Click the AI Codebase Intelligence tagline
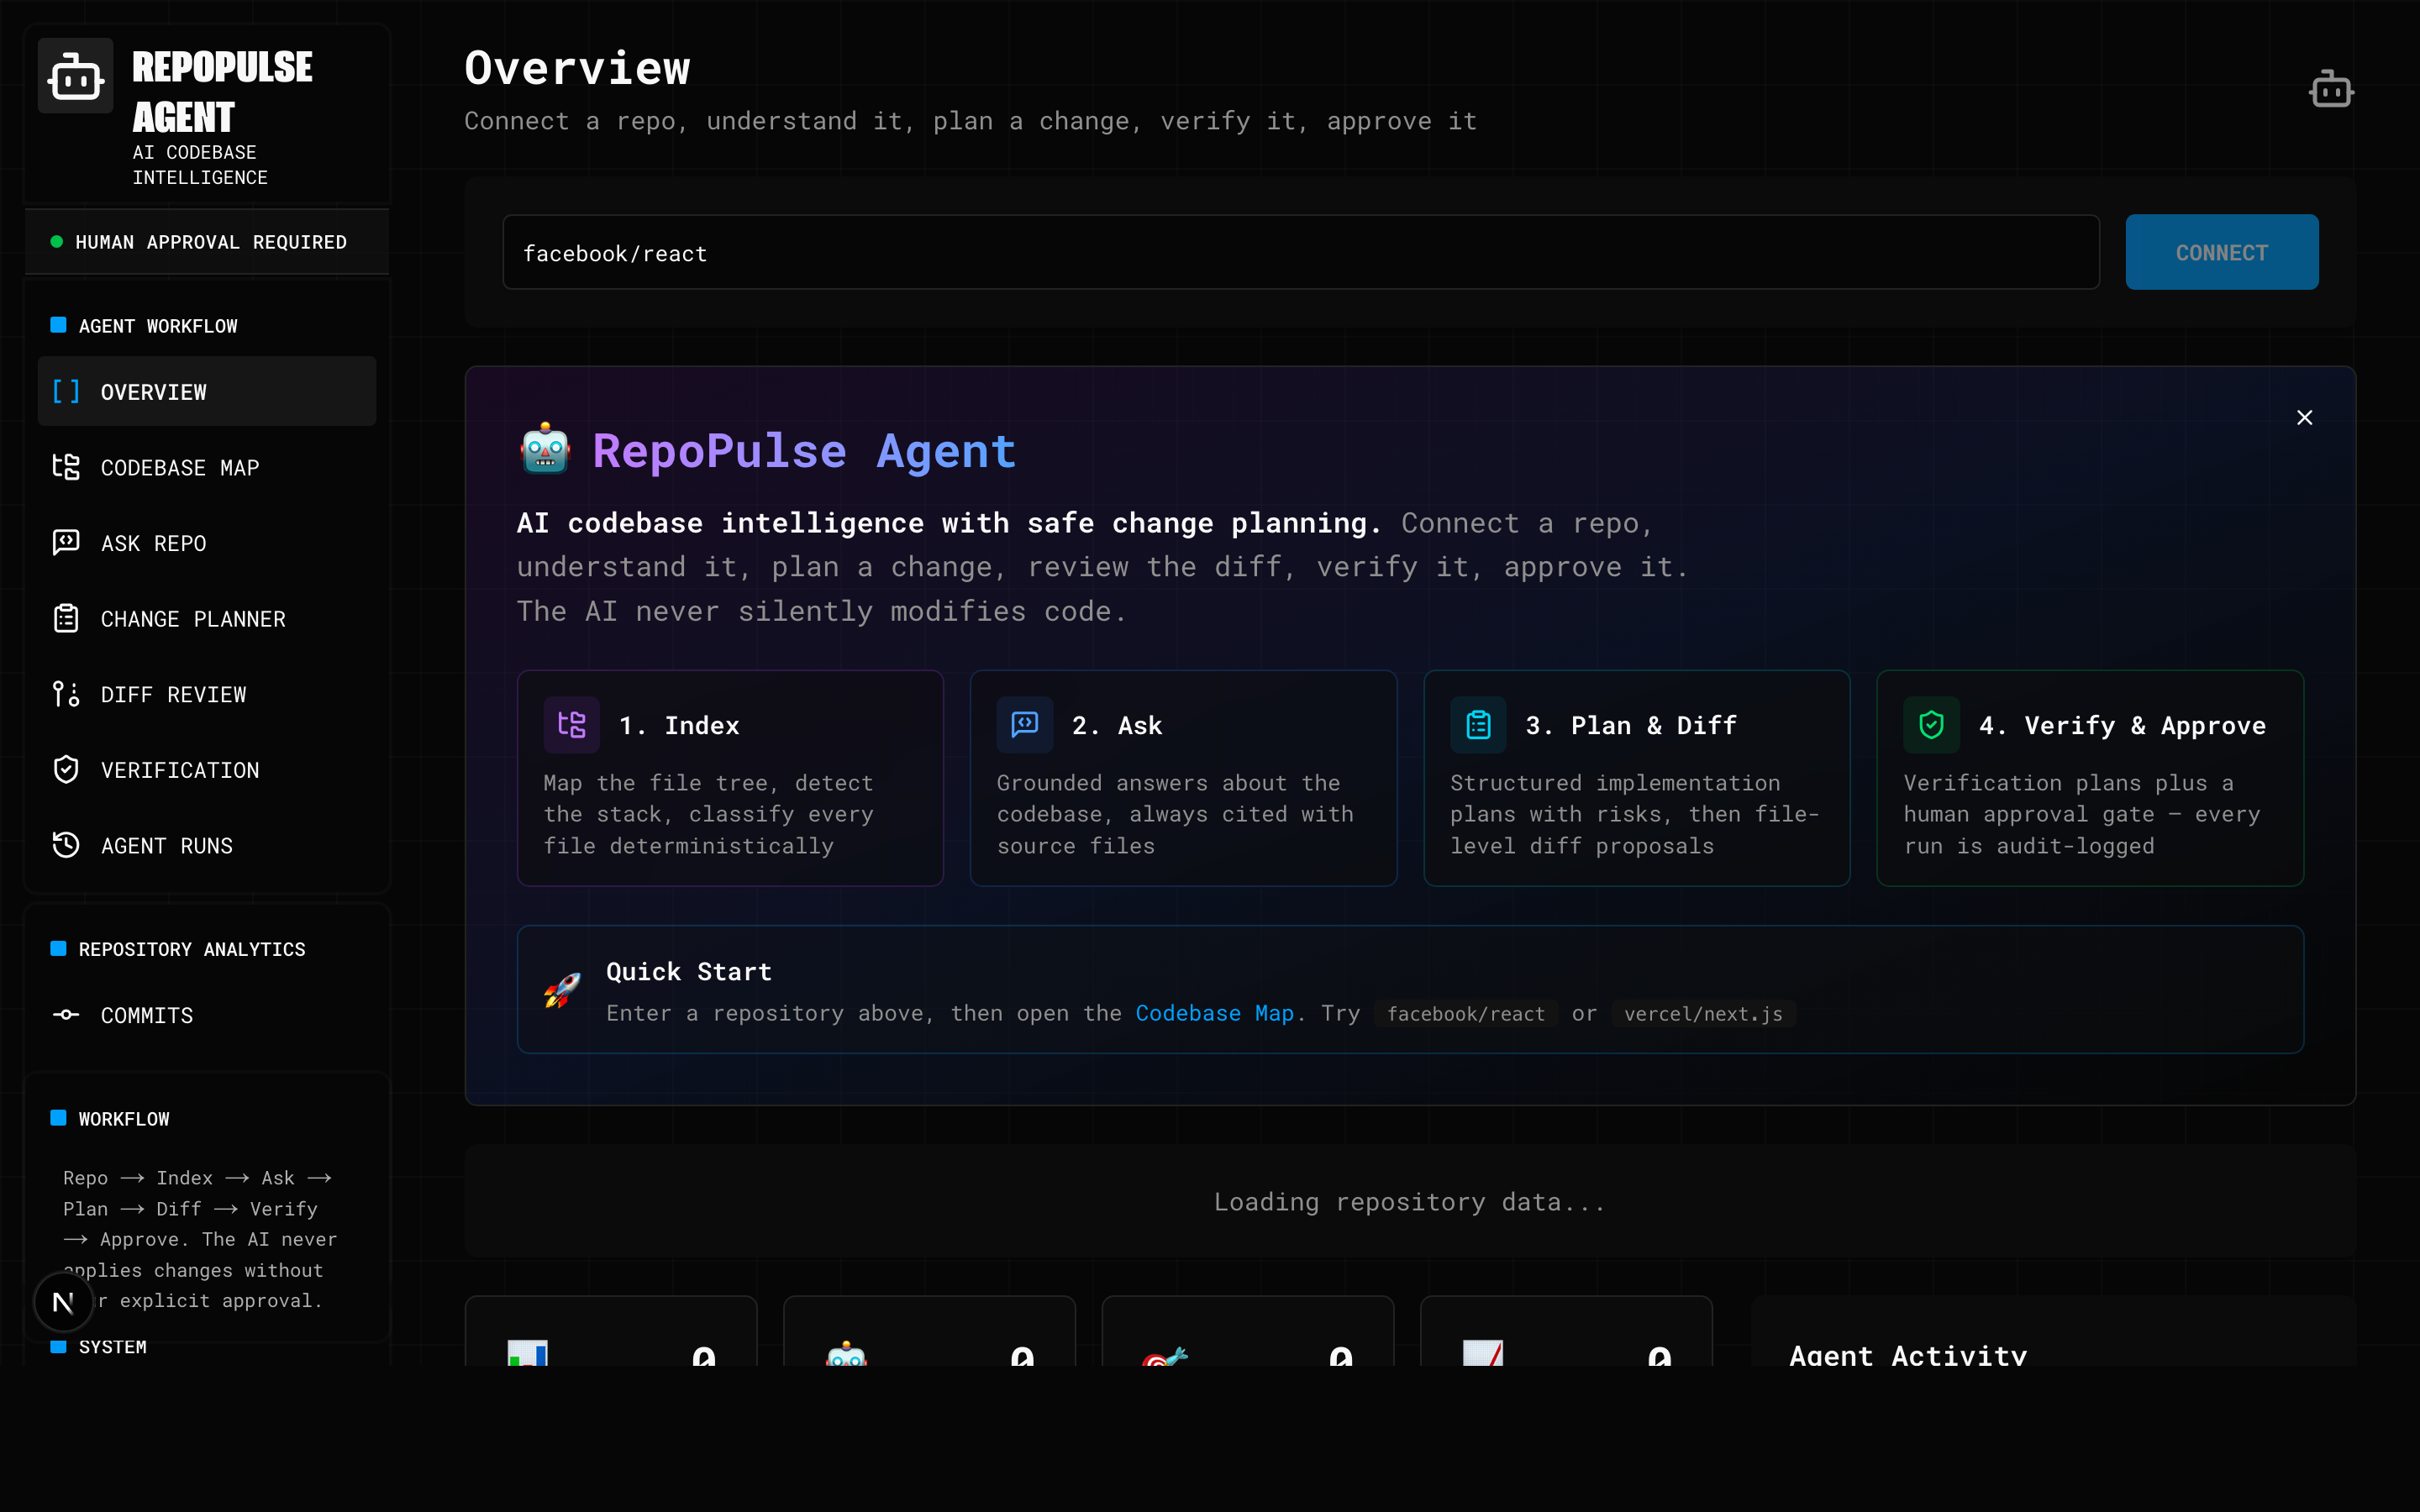2420x1512 pixels. (x=200, y=165)
